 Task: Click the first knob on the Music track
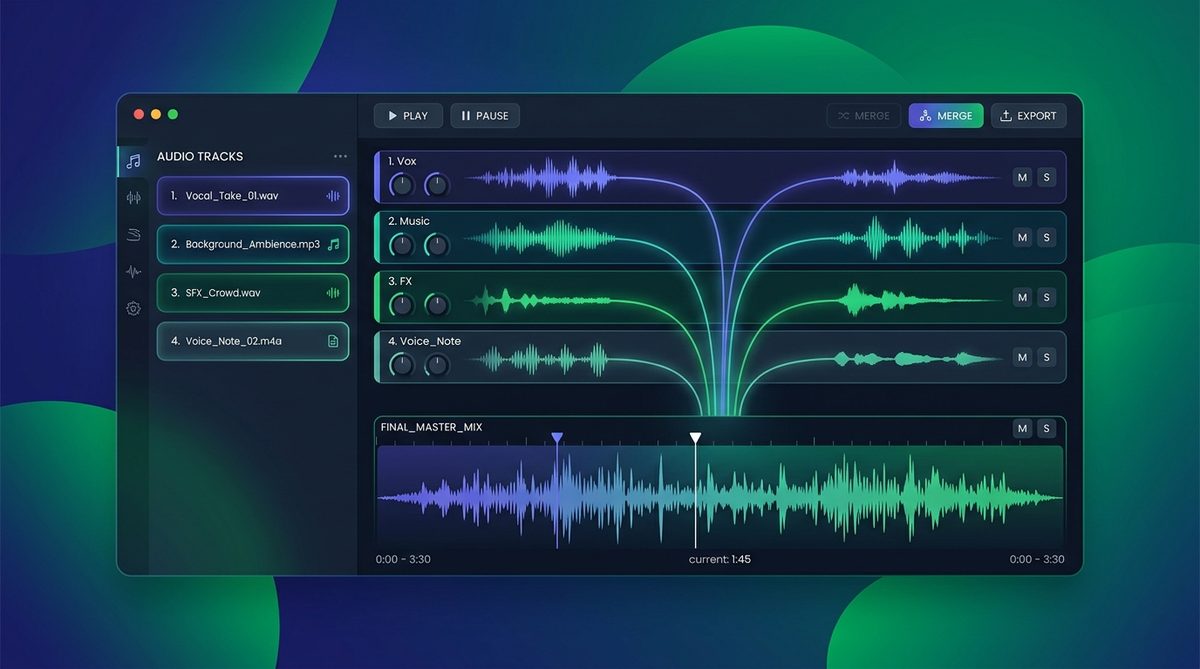(x=402, y=245)
